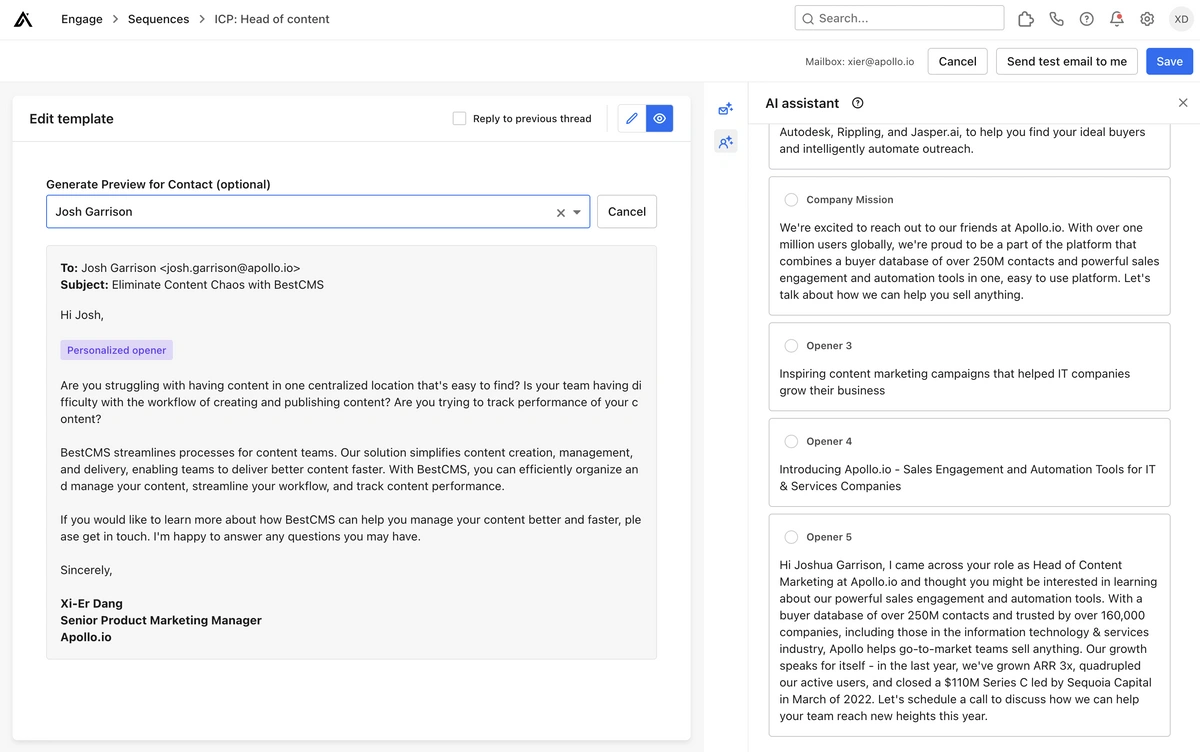1200x752 pixels.
Task: Select AI personalized opener sidebar icon
Action: pyautogui.click(x=726, y=143)
